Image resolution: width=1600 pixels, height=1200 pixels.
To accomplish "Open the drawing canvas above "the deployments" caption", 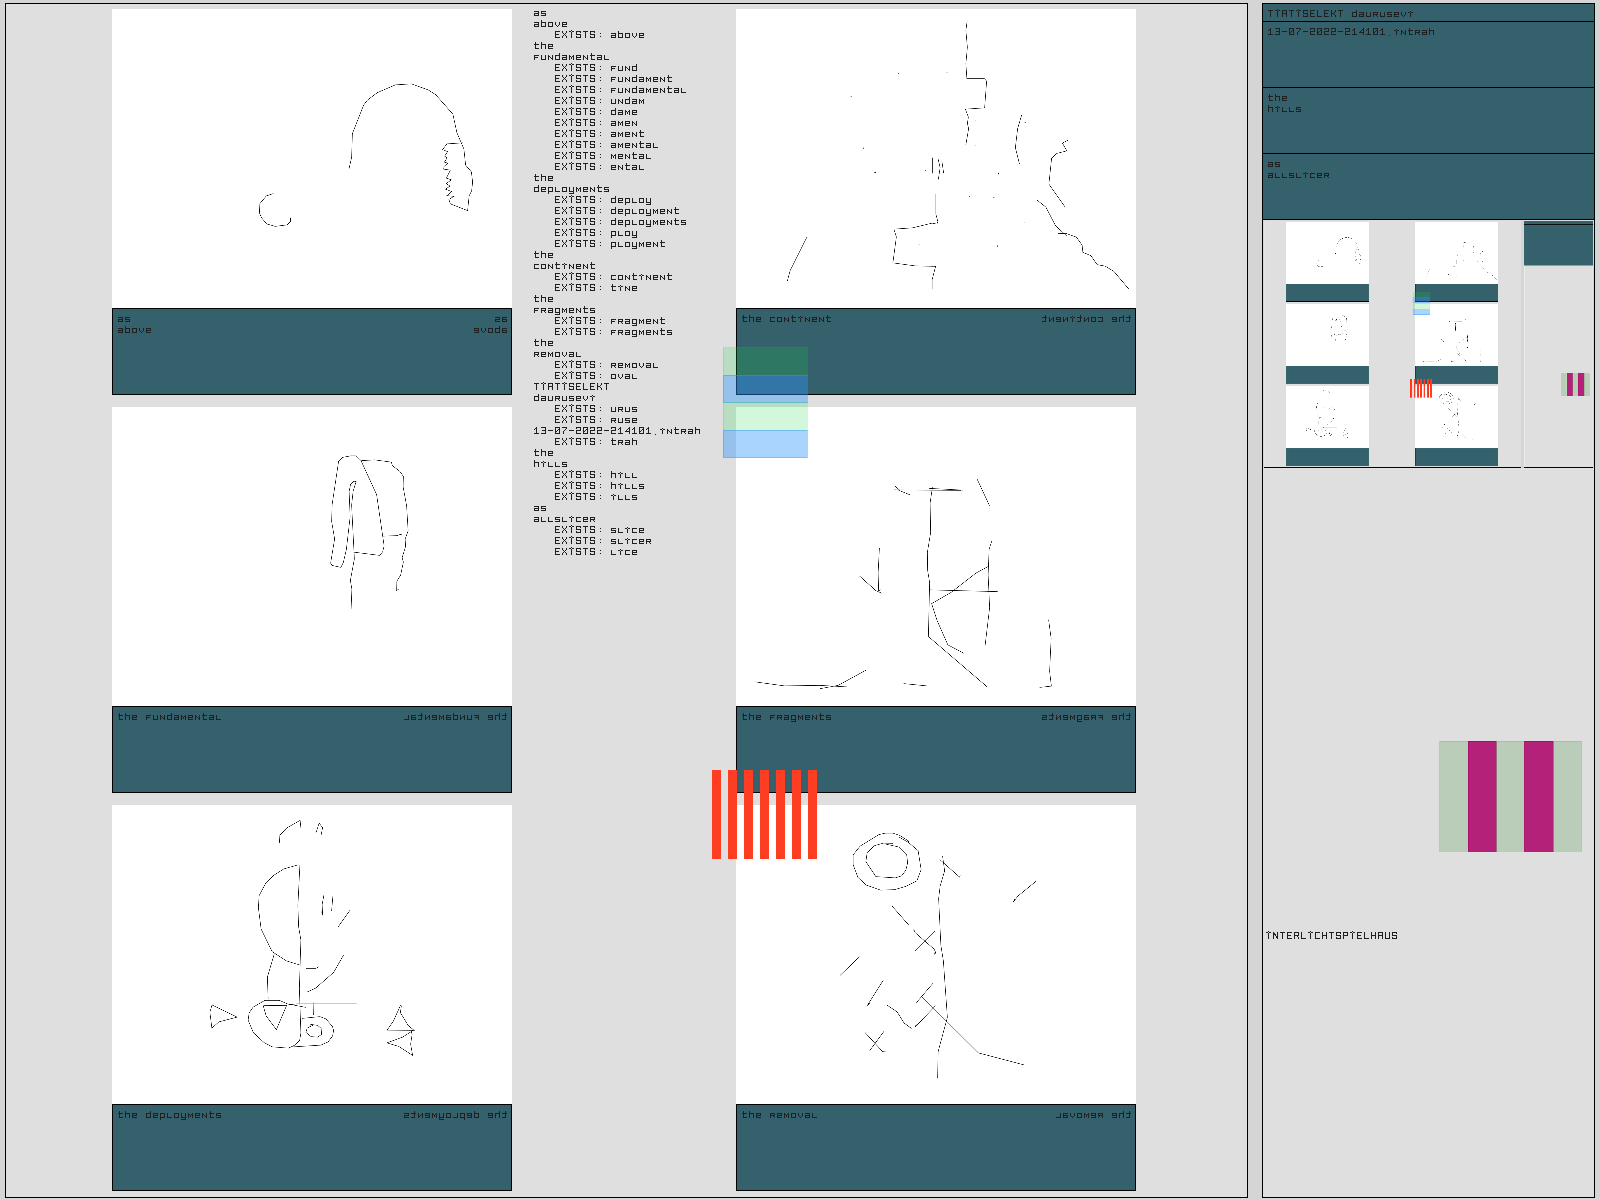I will (312, 954).
